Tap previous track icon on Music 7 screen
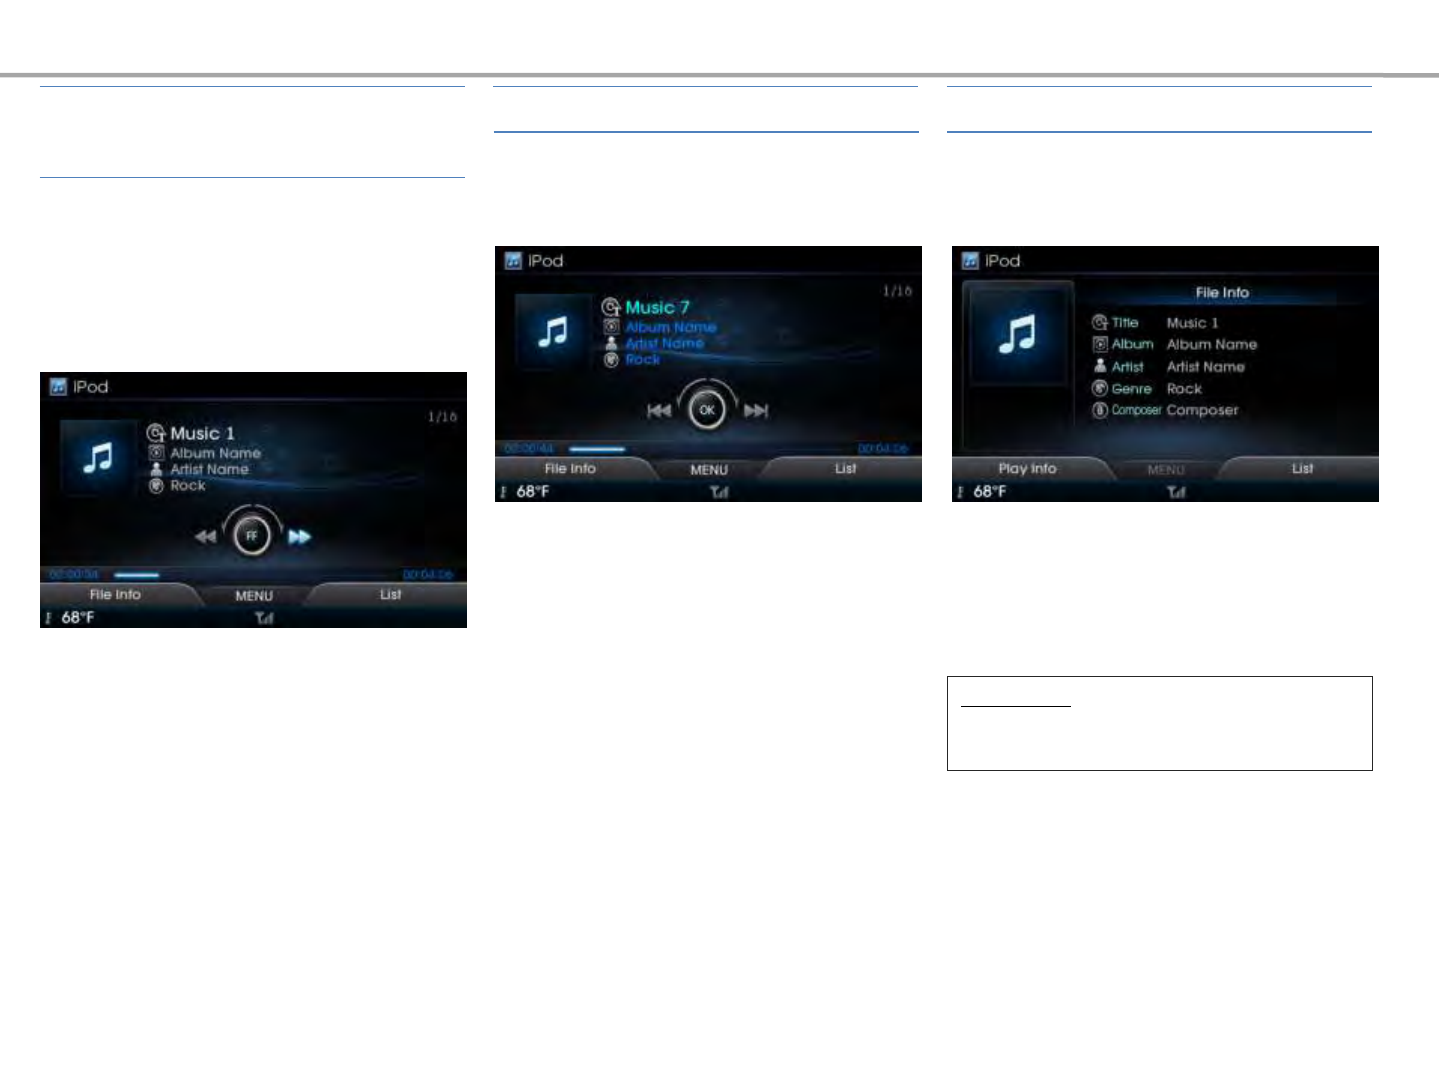Viewport: 1440px width, 1080px height. (658, 411)
